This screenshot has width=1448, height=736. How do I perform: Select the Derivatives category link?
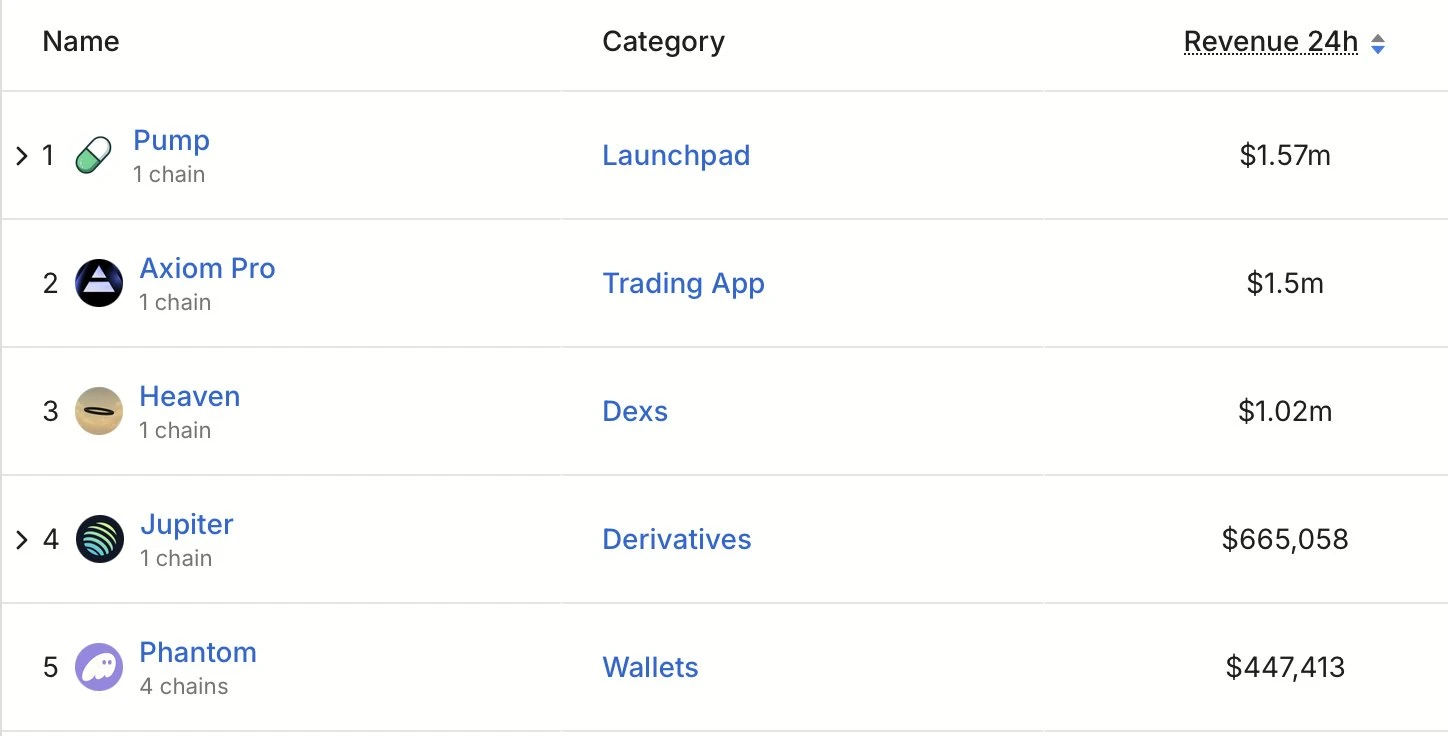(676, 540)
